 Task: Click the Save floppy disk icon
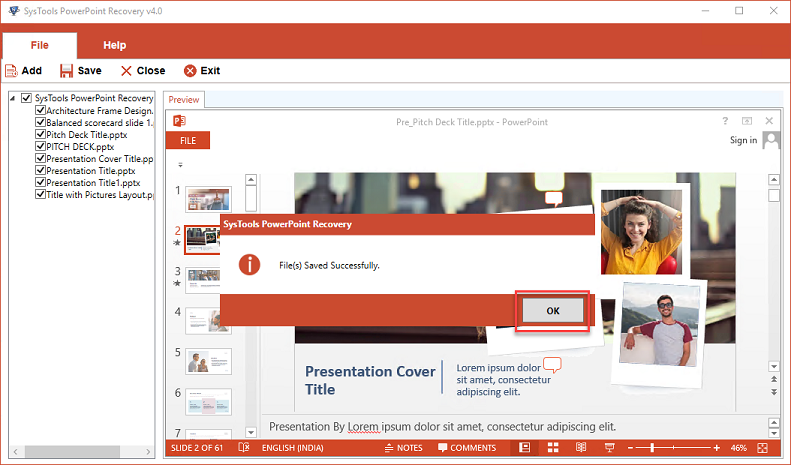[66, 71]
